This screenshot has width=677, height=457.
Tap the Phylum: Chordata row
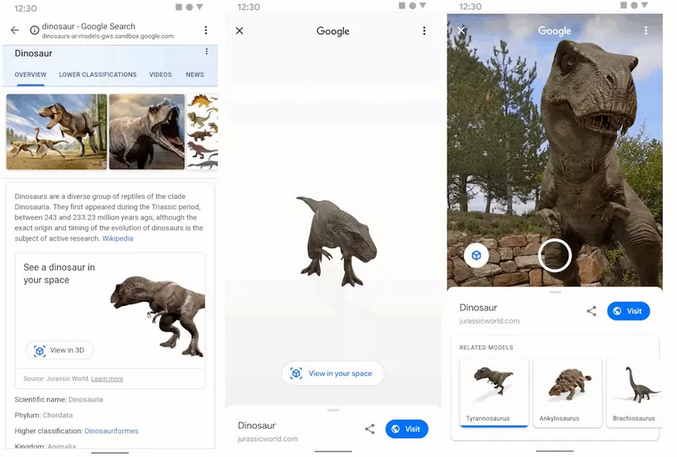44,416
